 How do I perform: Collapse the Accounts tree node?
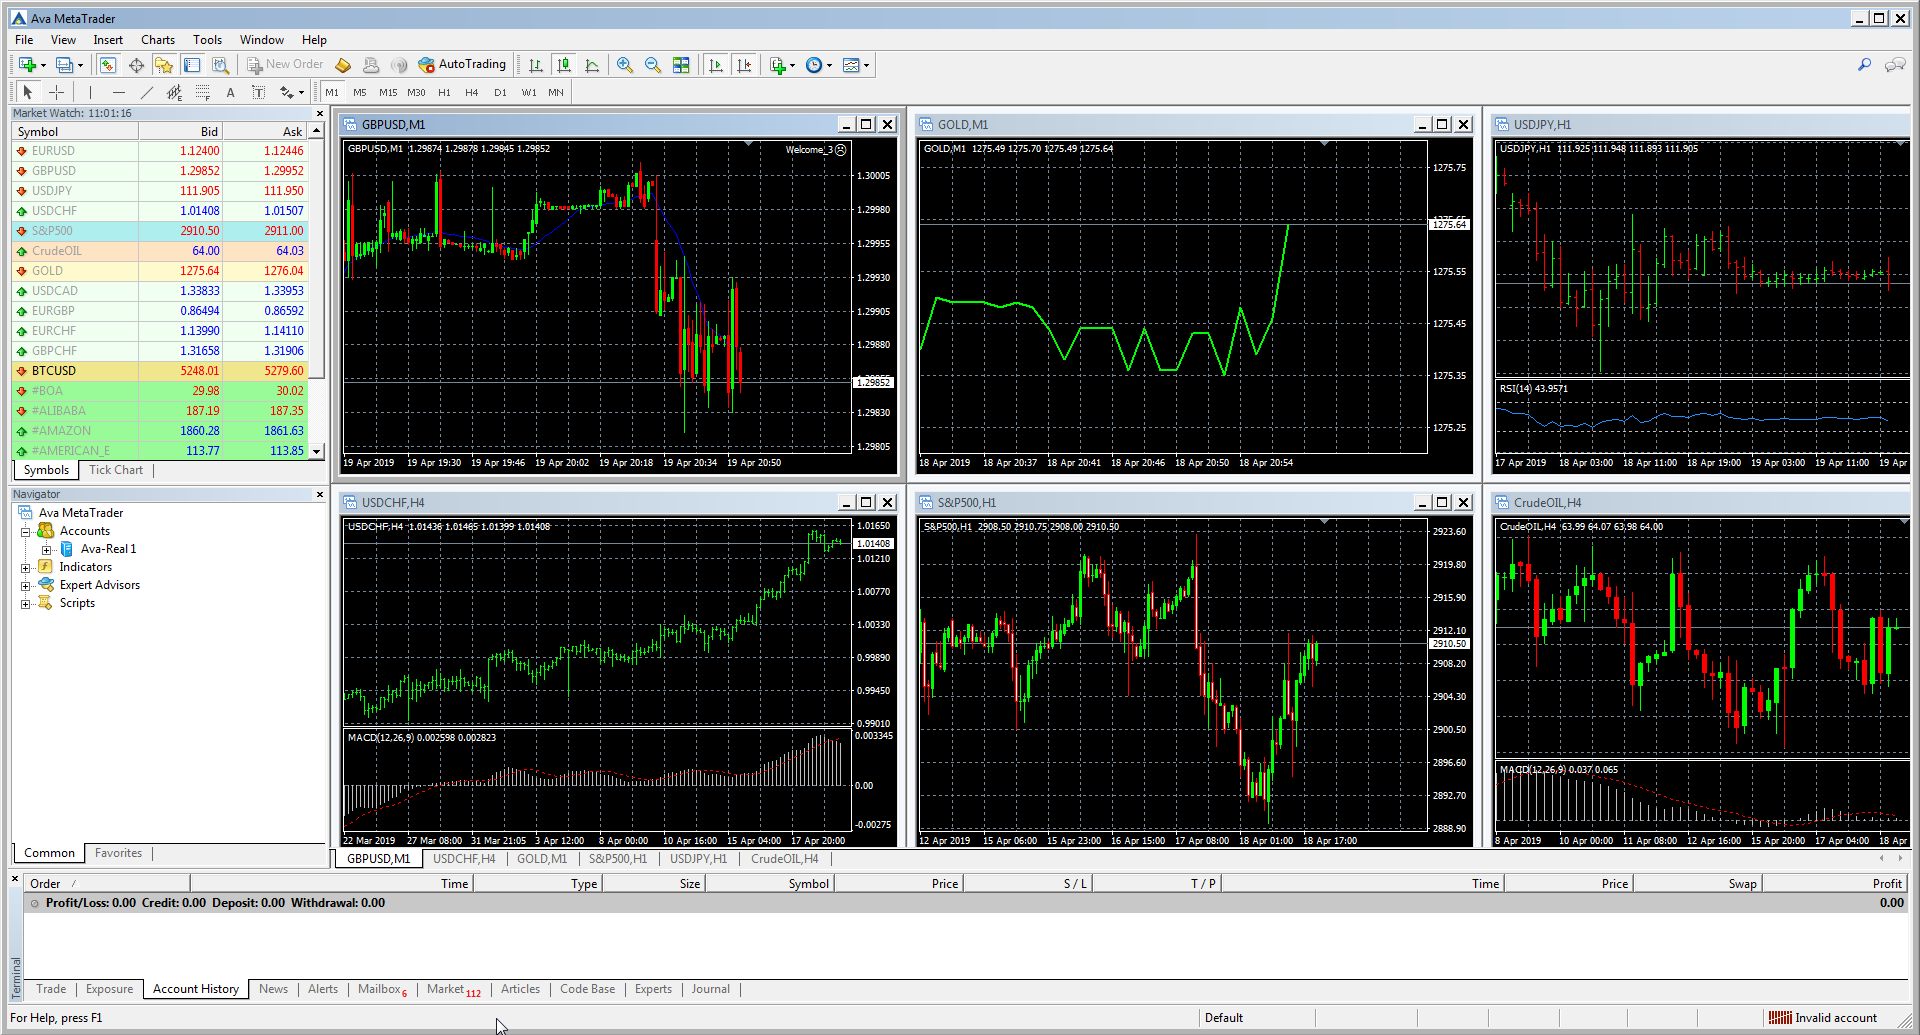pyautogui.click(x=26, y=531)
